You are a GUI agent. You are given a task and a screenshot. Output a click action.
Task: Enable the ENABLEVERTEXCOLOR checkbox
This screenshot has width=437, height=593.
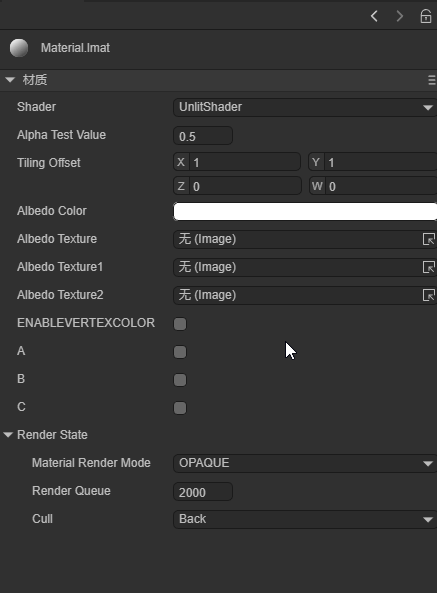tap(180, 324)
